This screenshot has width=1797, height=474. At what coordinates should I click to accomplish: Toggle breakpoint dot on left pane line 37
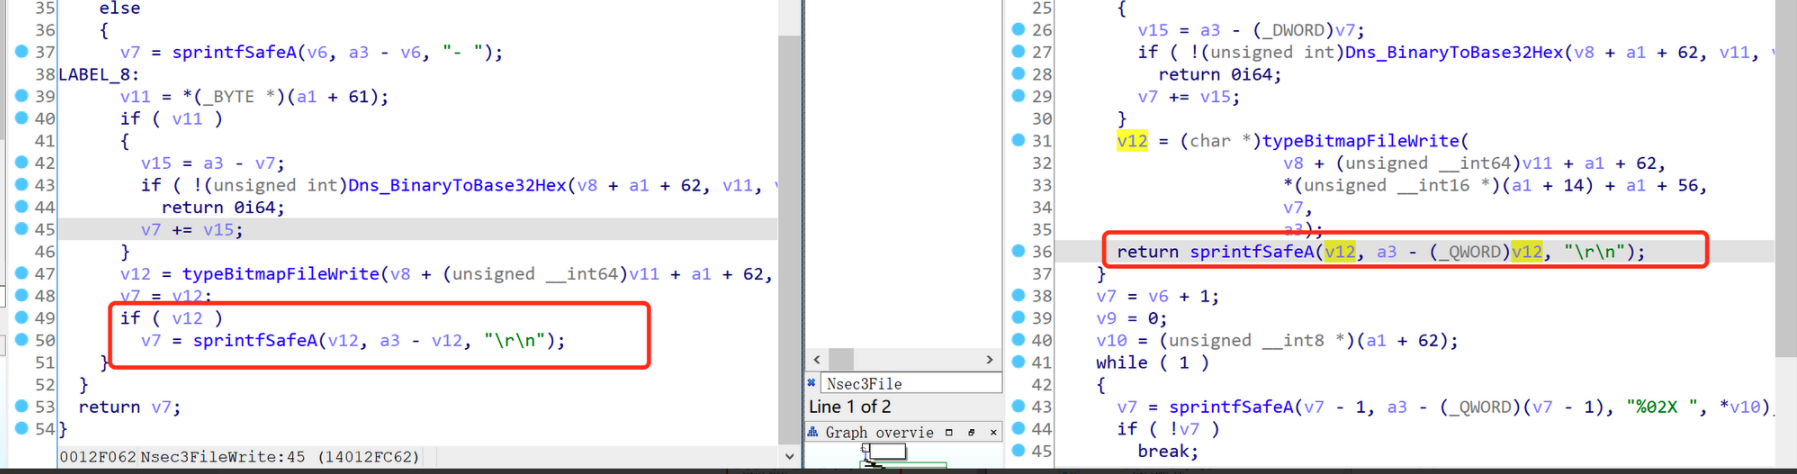point(21,51)
